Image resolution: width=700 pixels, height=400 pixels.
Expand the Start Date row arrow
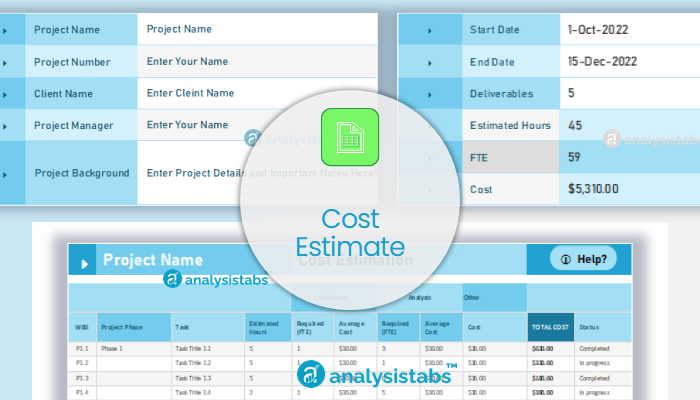point(430,30)
